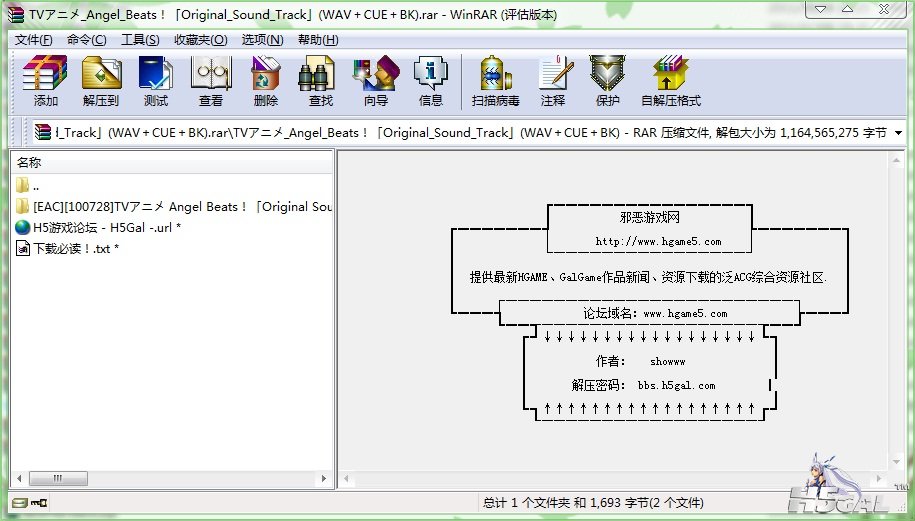This screenshot has height=521, width=915.
Task: Expand the address bar path dropdown
Action: (899, 132)
